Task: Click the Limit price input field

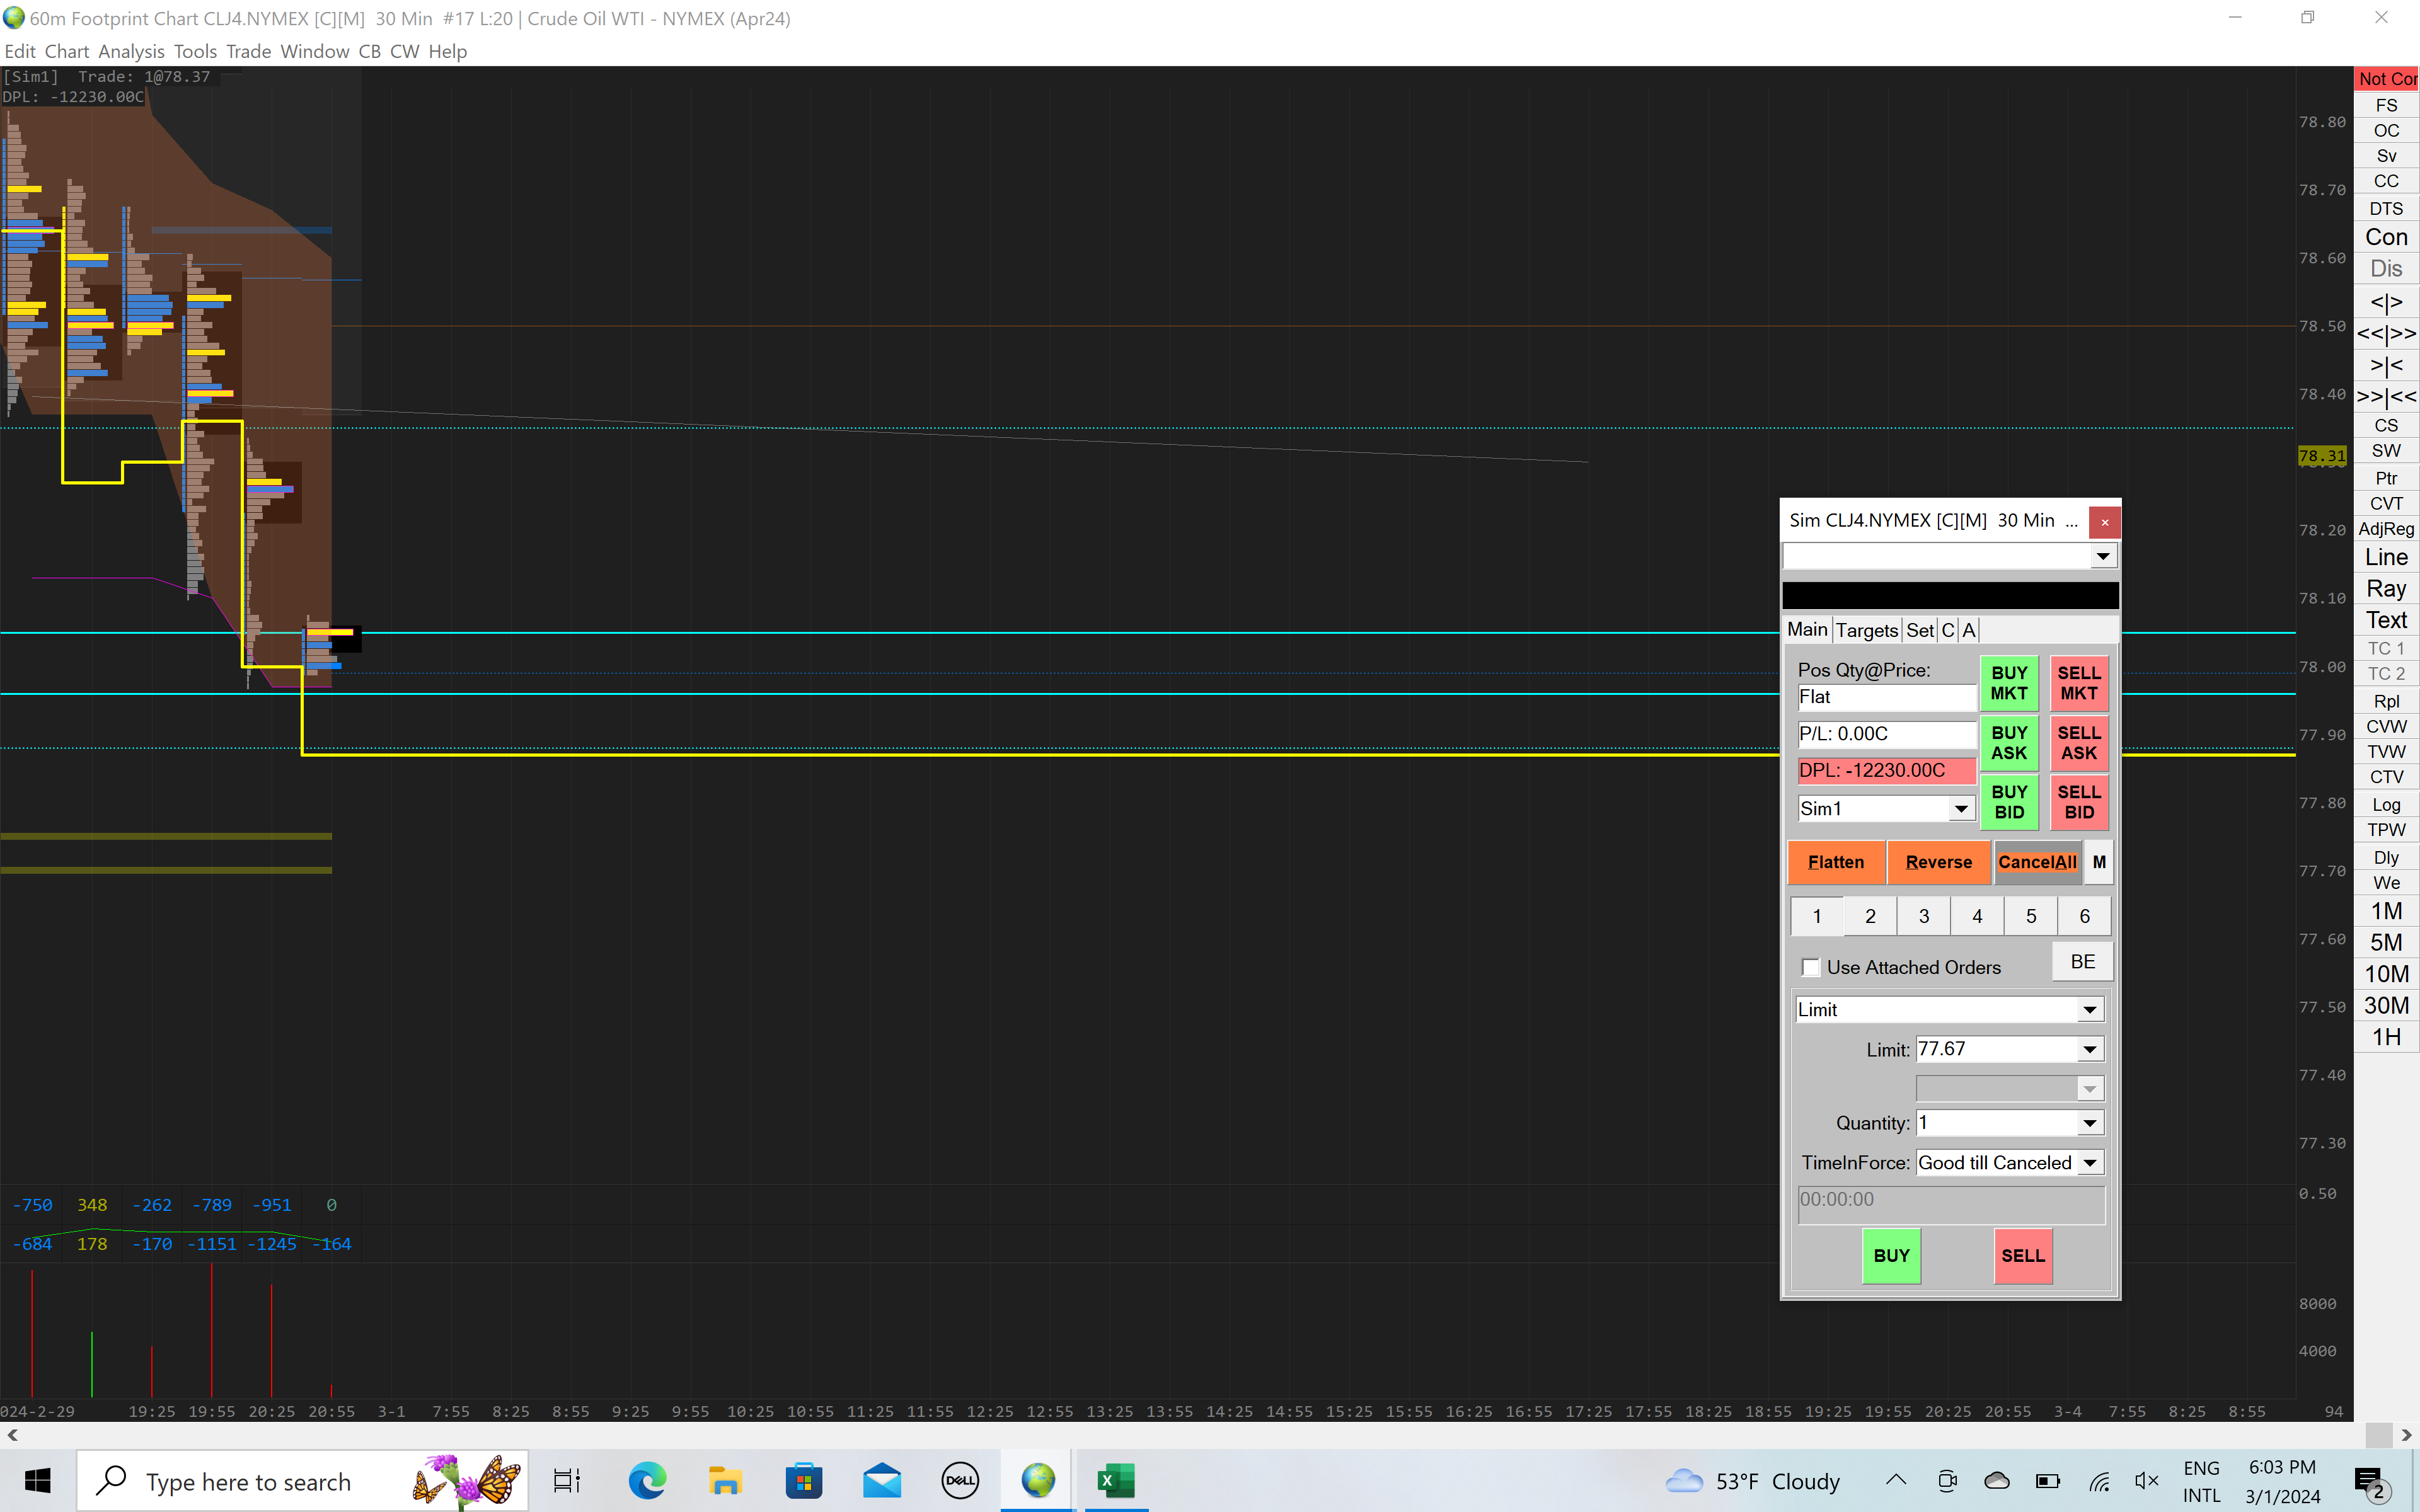Action: point(1995,1049)
